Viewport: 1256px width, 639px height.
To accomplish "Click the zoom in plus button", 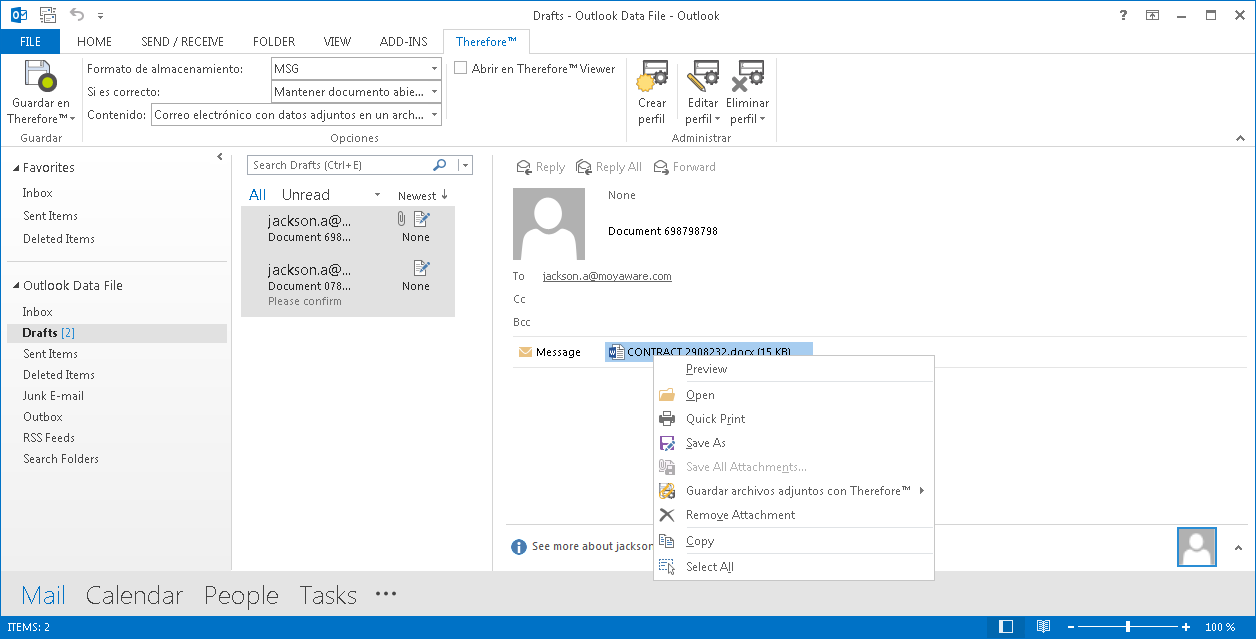I will click(1186, 627).
